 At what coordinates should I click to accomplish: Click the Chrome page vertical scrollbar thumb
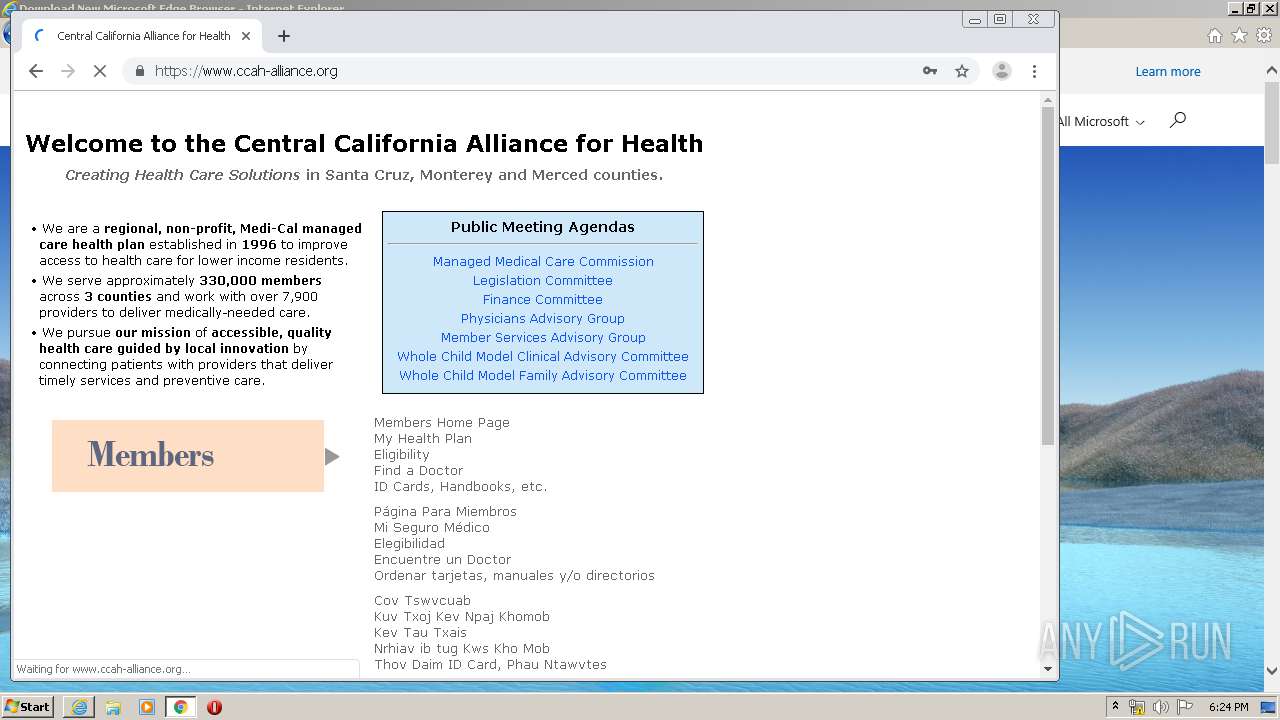(x=1048, y=275)
